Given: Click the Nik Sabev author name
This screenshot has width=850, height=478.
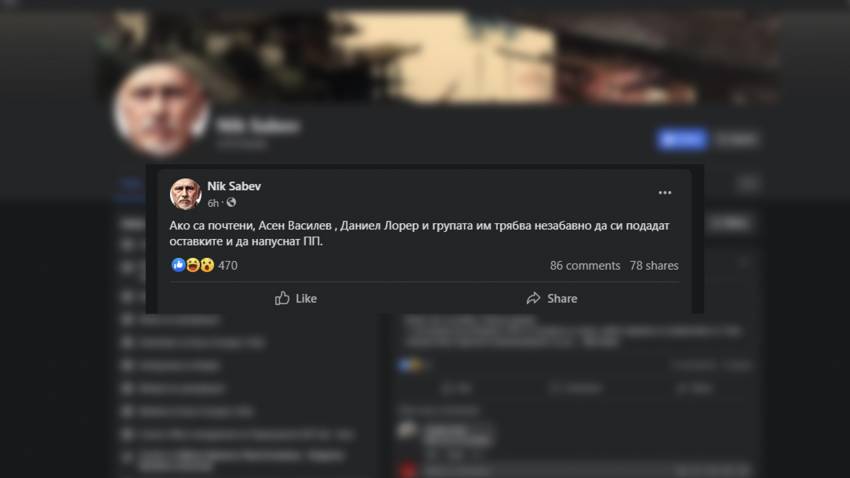Looking at the screenshot, I should 234,186.
